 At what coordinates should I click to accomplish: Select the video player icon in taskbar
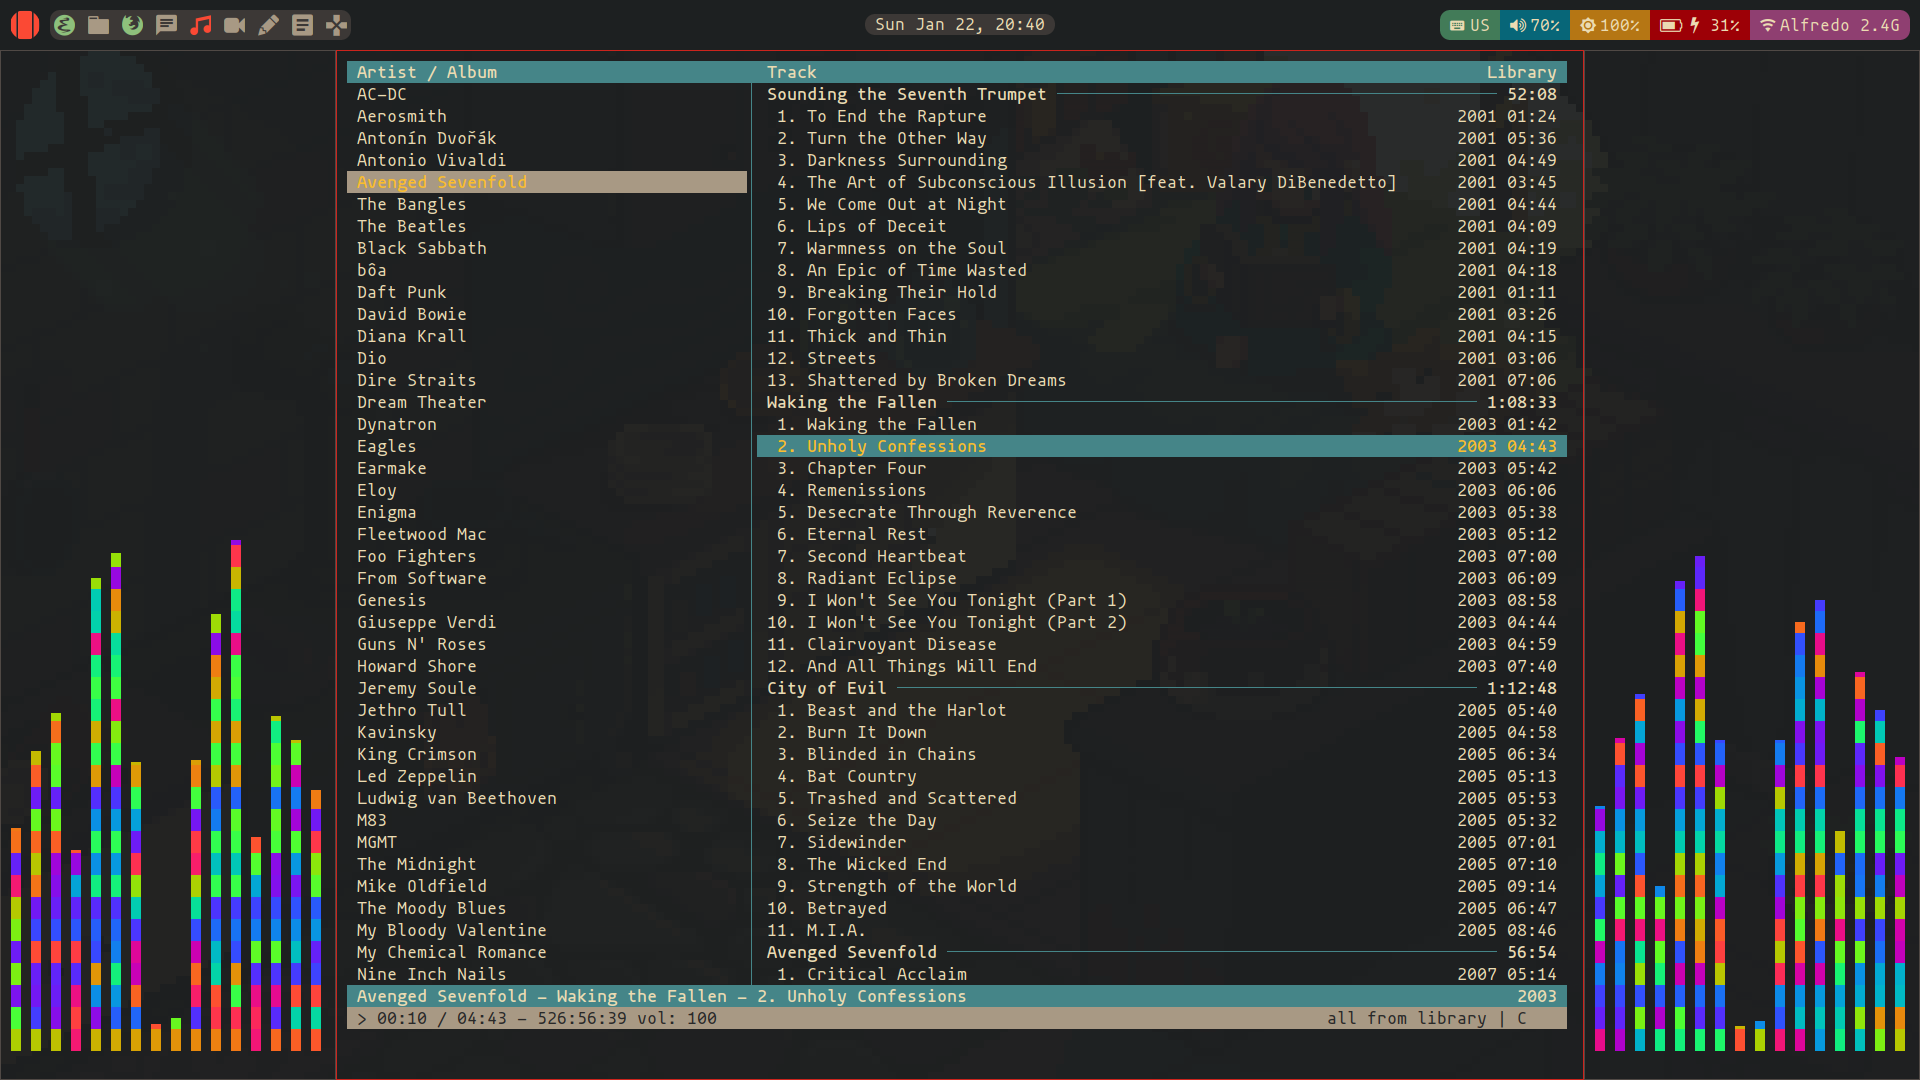click(x=235, y=24)
